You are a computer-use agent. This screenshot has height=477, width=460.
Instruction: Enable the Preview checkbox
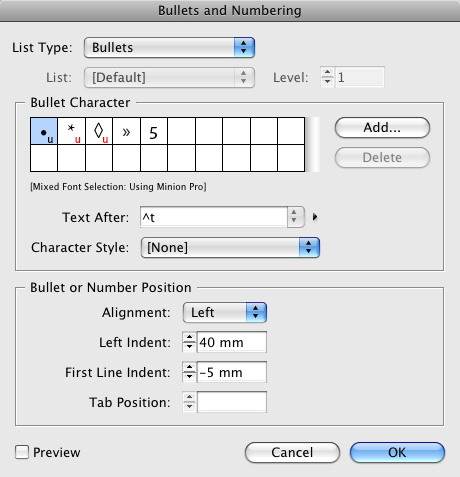point(22,452)
